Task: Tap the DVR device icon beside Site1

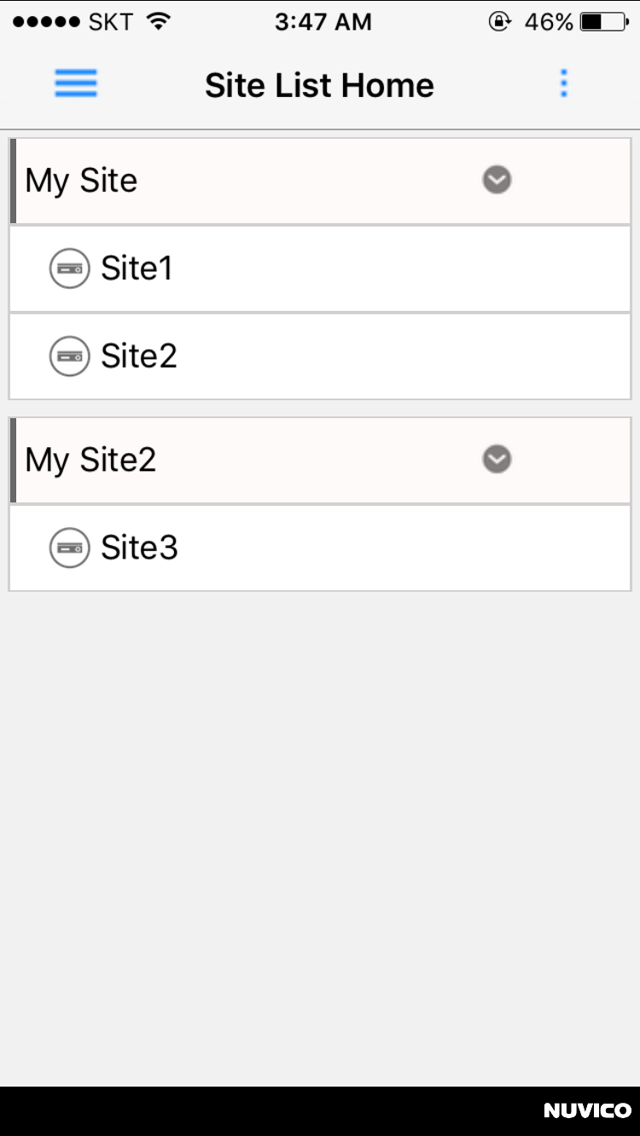Action: [70, 268]
